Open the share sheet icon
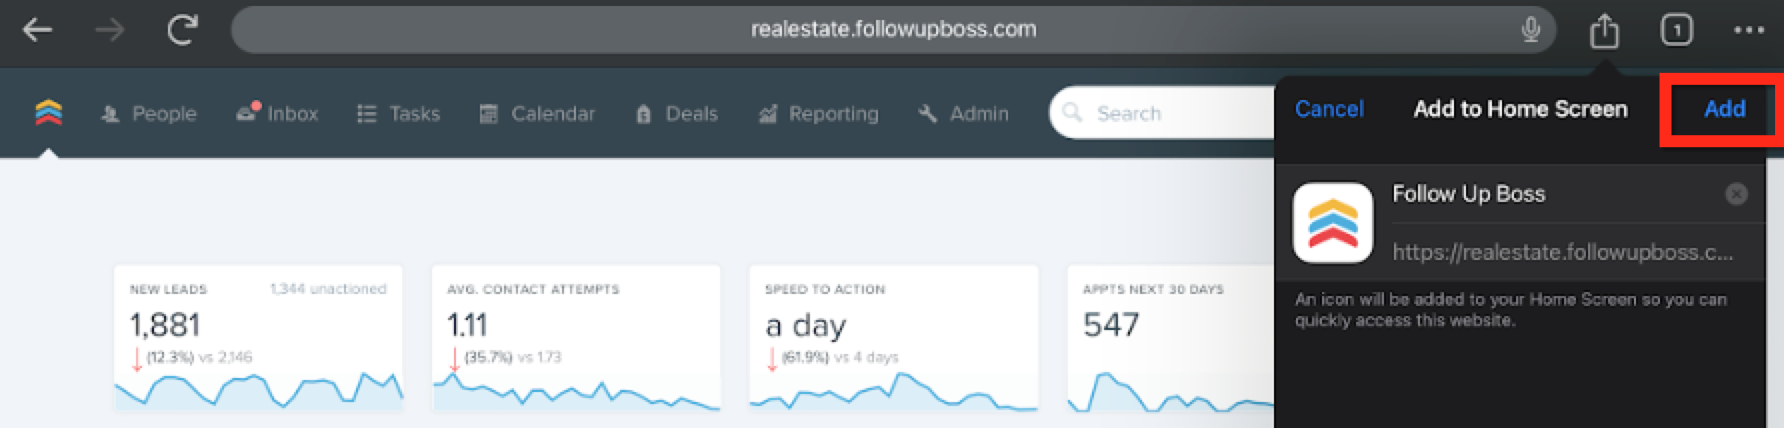 click(x=1604, y=31)
